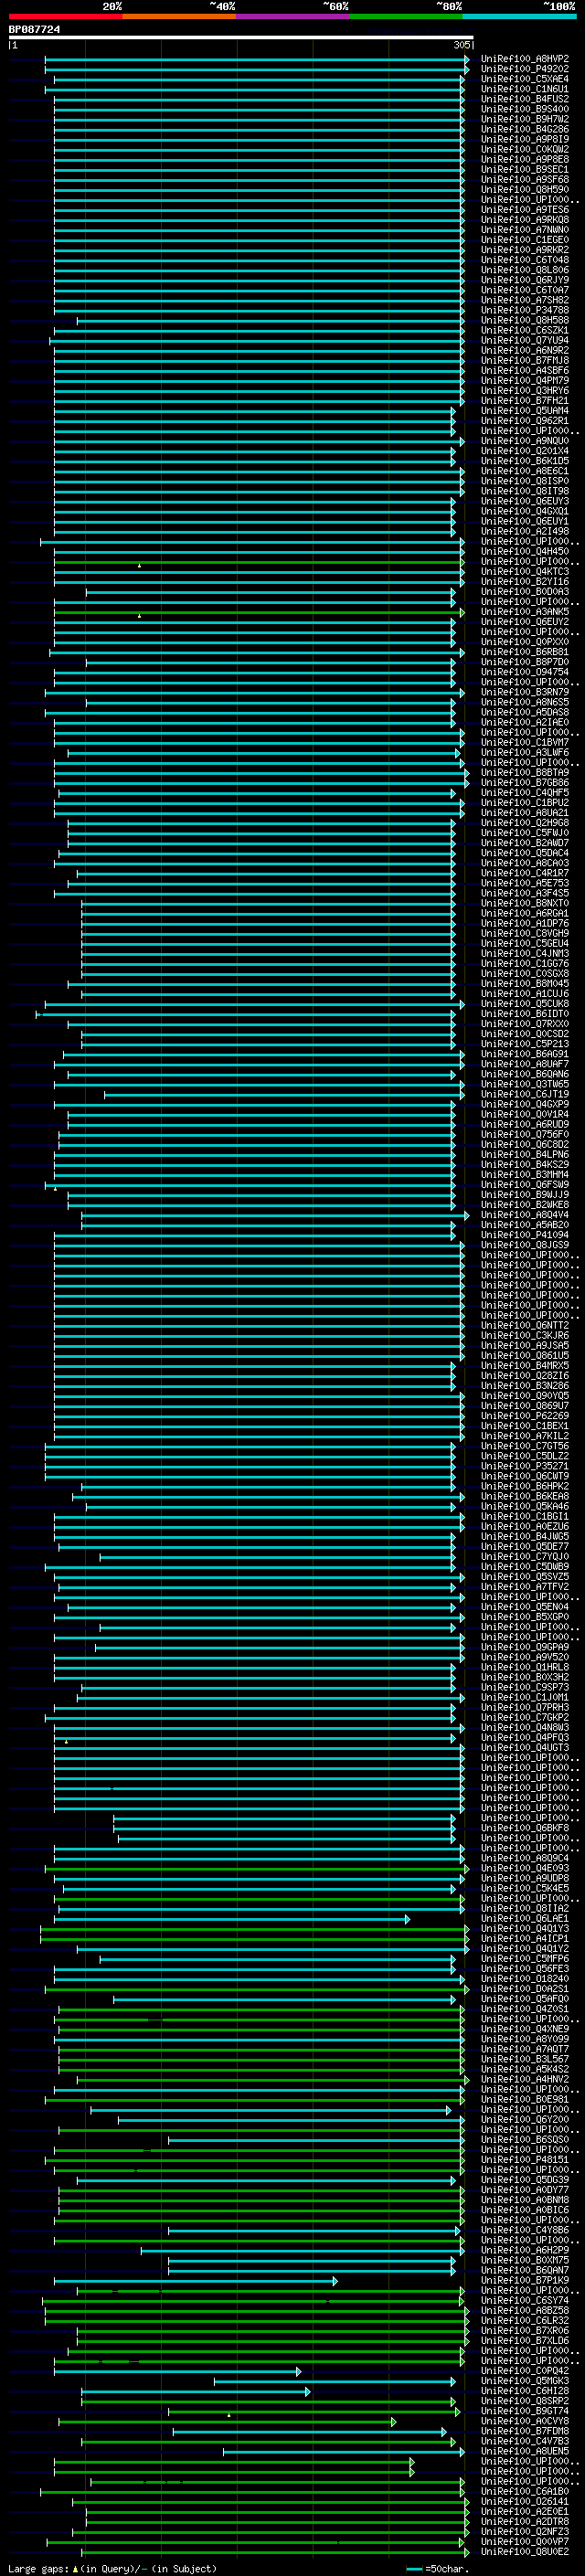Image resolution: width=585 pixels, height=2576 pixels.
Task: Select the UniRef100_Q869U7 label
Action: [x=525, y=1405]
